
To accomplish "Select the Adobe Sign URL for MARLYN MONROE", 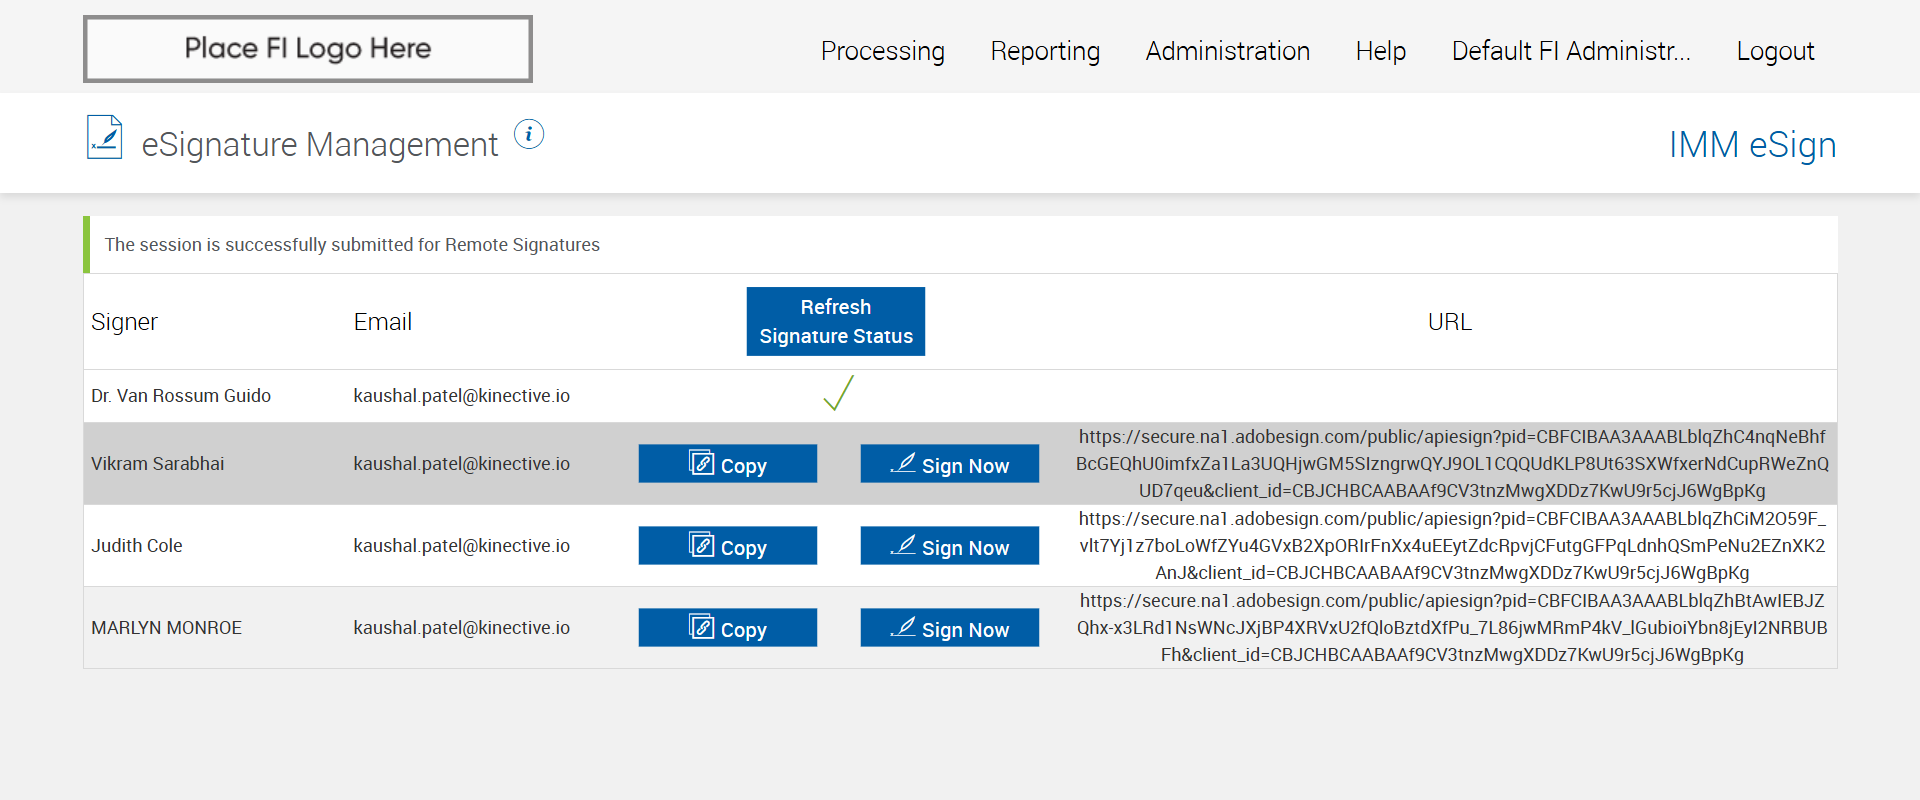I will click(1452, 628).
